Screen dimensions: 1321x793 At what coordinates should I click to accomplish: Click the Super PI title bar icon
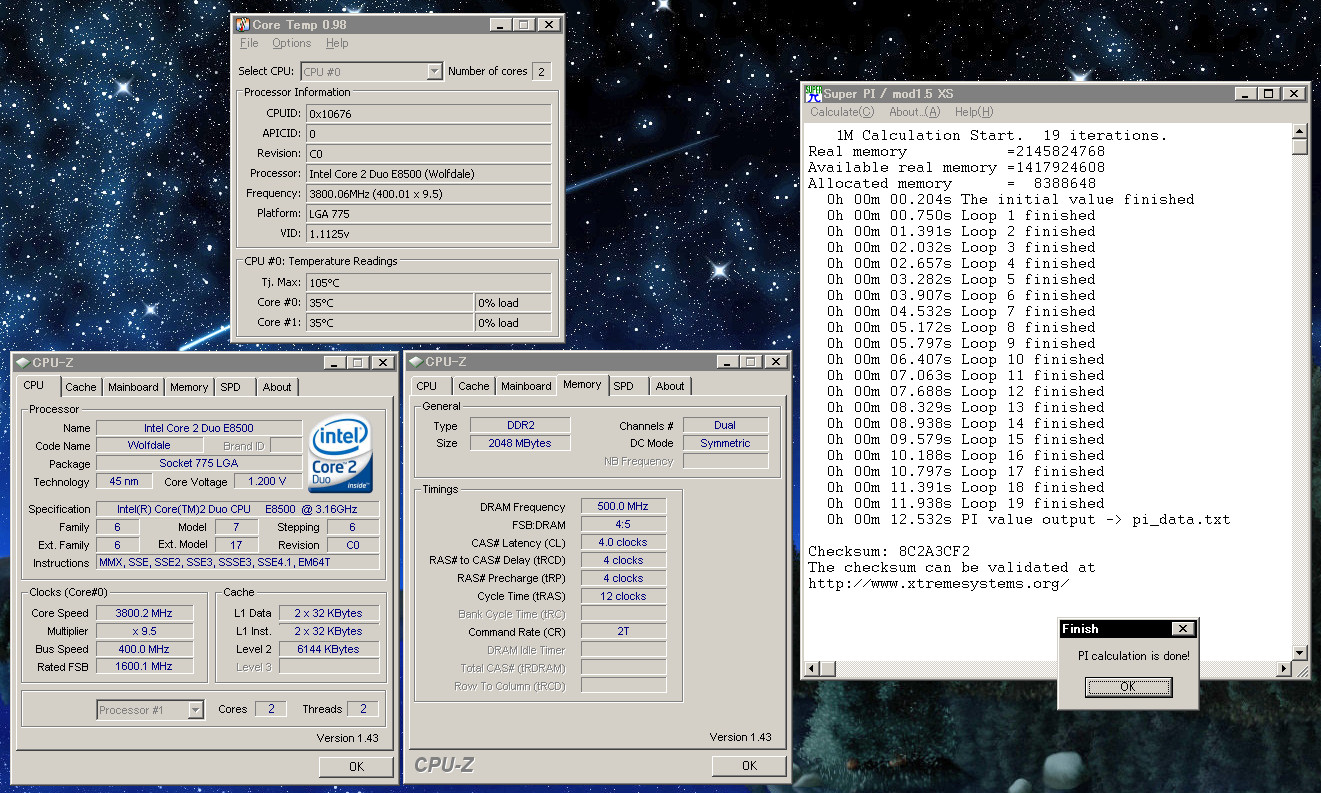pos(813,93)
